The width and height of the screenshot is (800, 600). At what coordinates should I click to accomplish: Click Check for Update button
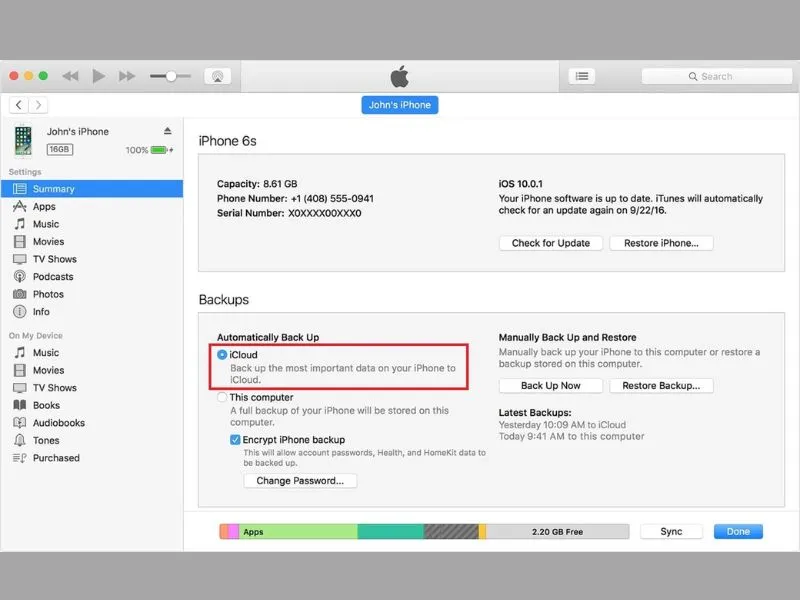[x=551, y=243]
